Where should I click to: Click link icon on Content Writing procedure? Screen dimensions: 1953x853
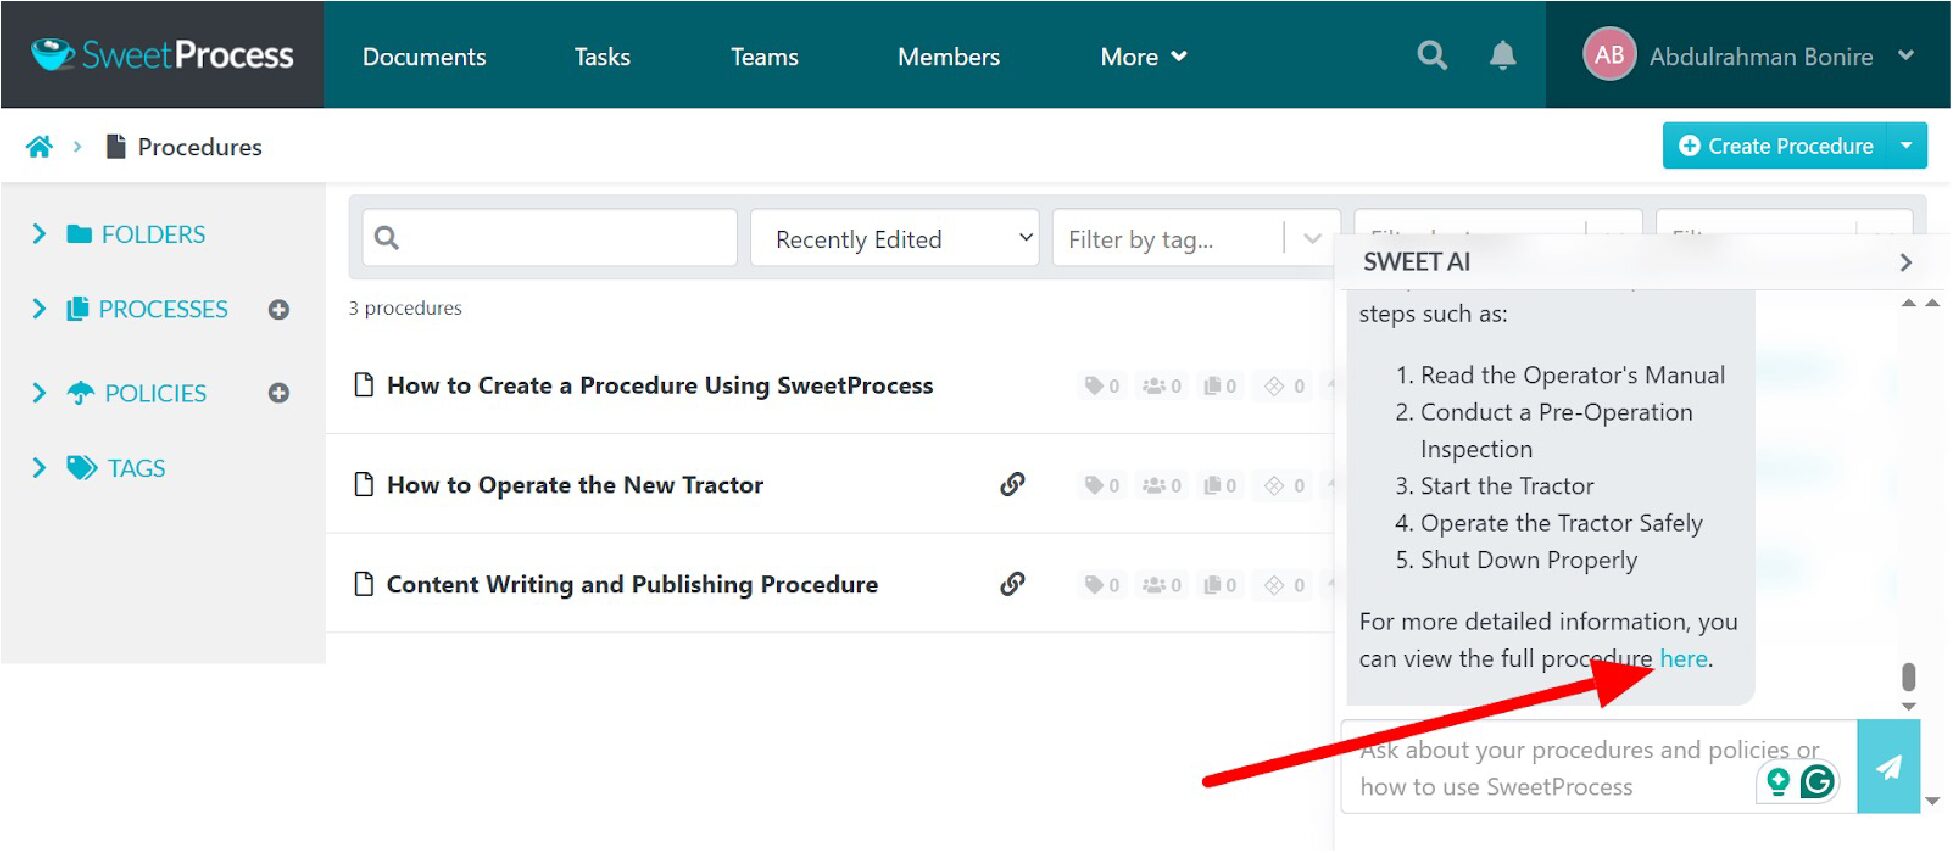(x=1012, y=584)
